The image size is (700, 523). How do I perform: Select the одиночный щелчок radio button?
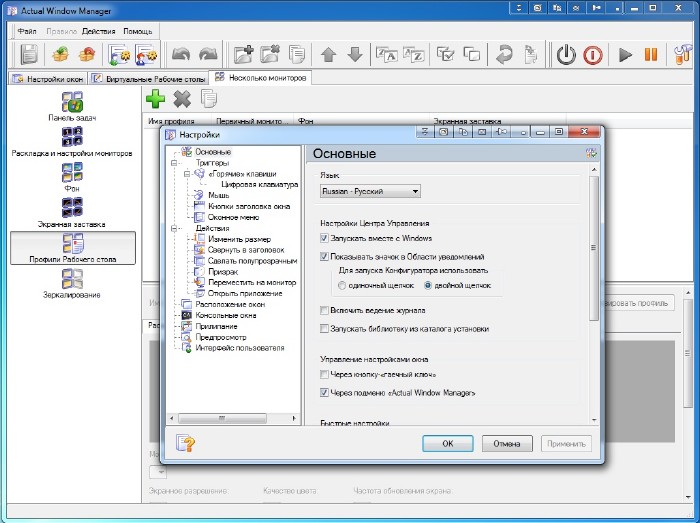[342, 285]
